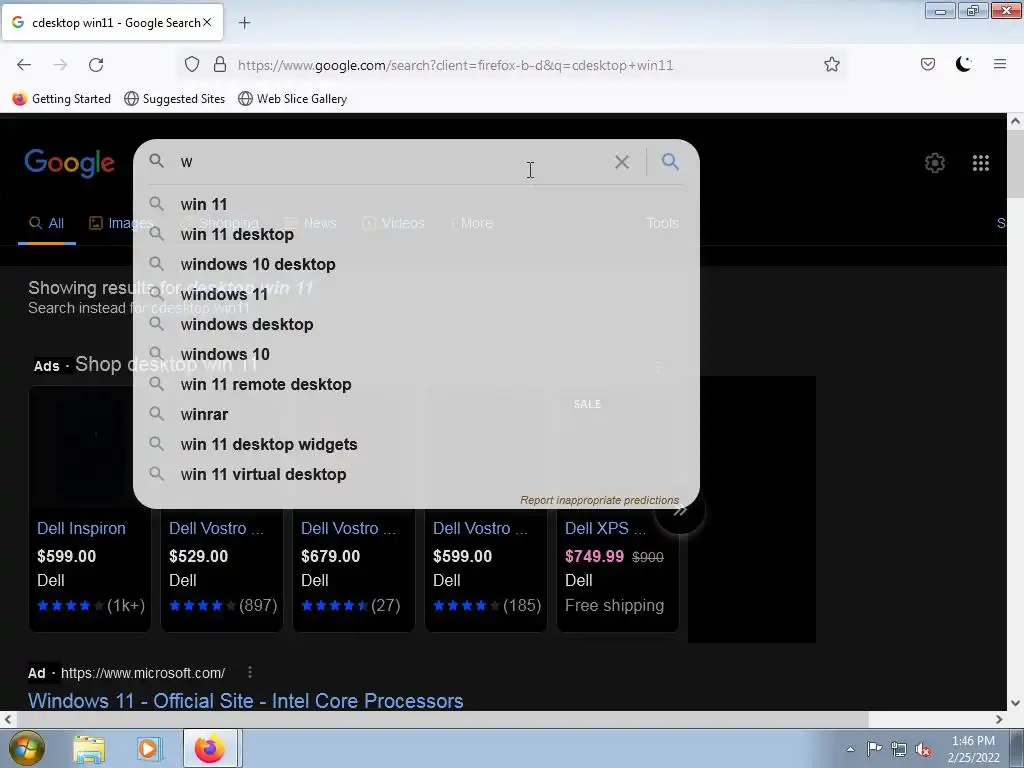Close the cdesktop win11 Google Search tab
The height and width of the screenshot is (768, 1024).
click(x=207, y=22)
